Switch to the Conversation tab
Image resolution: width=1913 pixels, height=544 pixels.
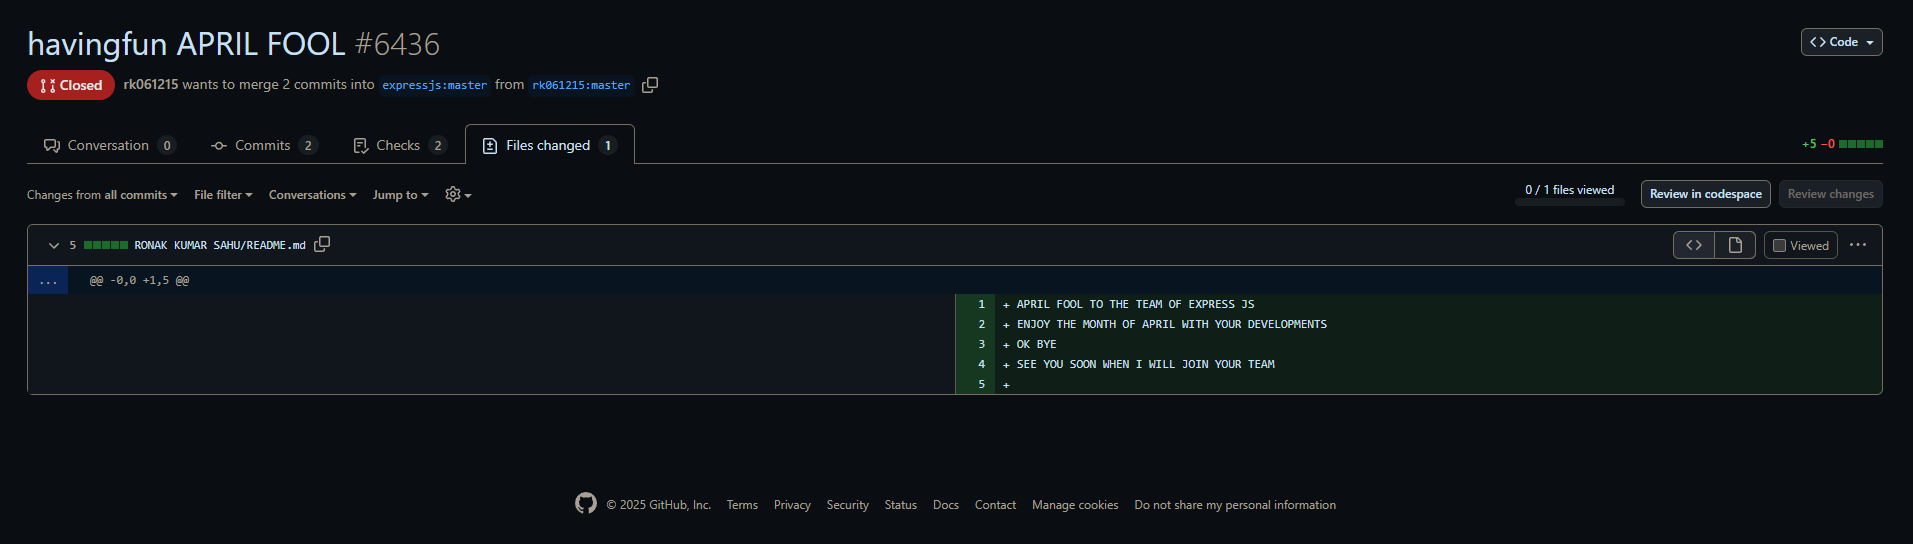tap(109, 145)
